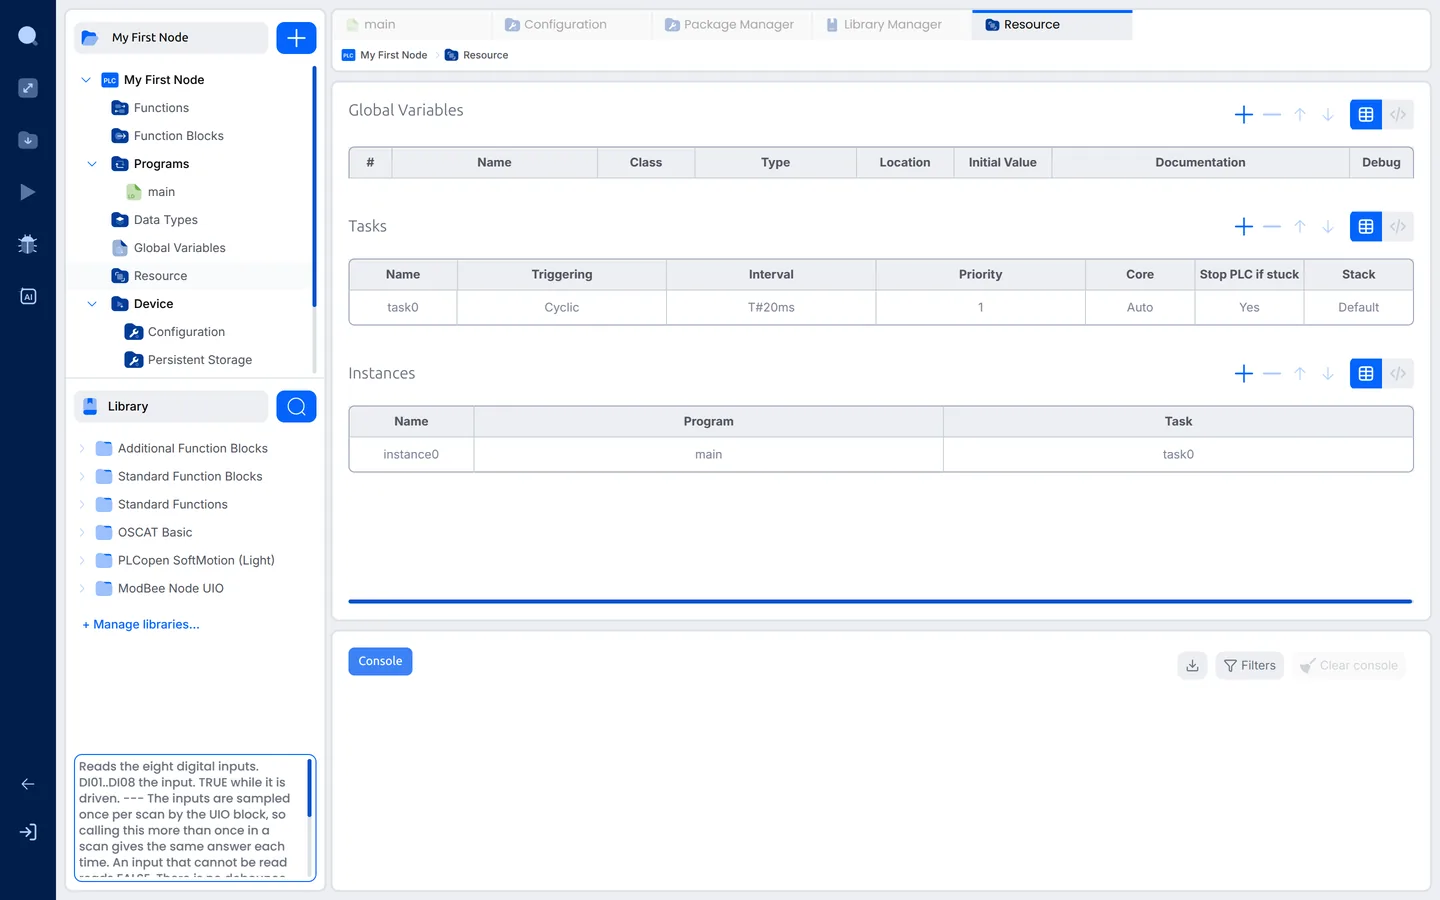The height and width of the screenshot is (900, 1440).
Task: Move instance up with arrow icon
Action: tap(1300, 374)
